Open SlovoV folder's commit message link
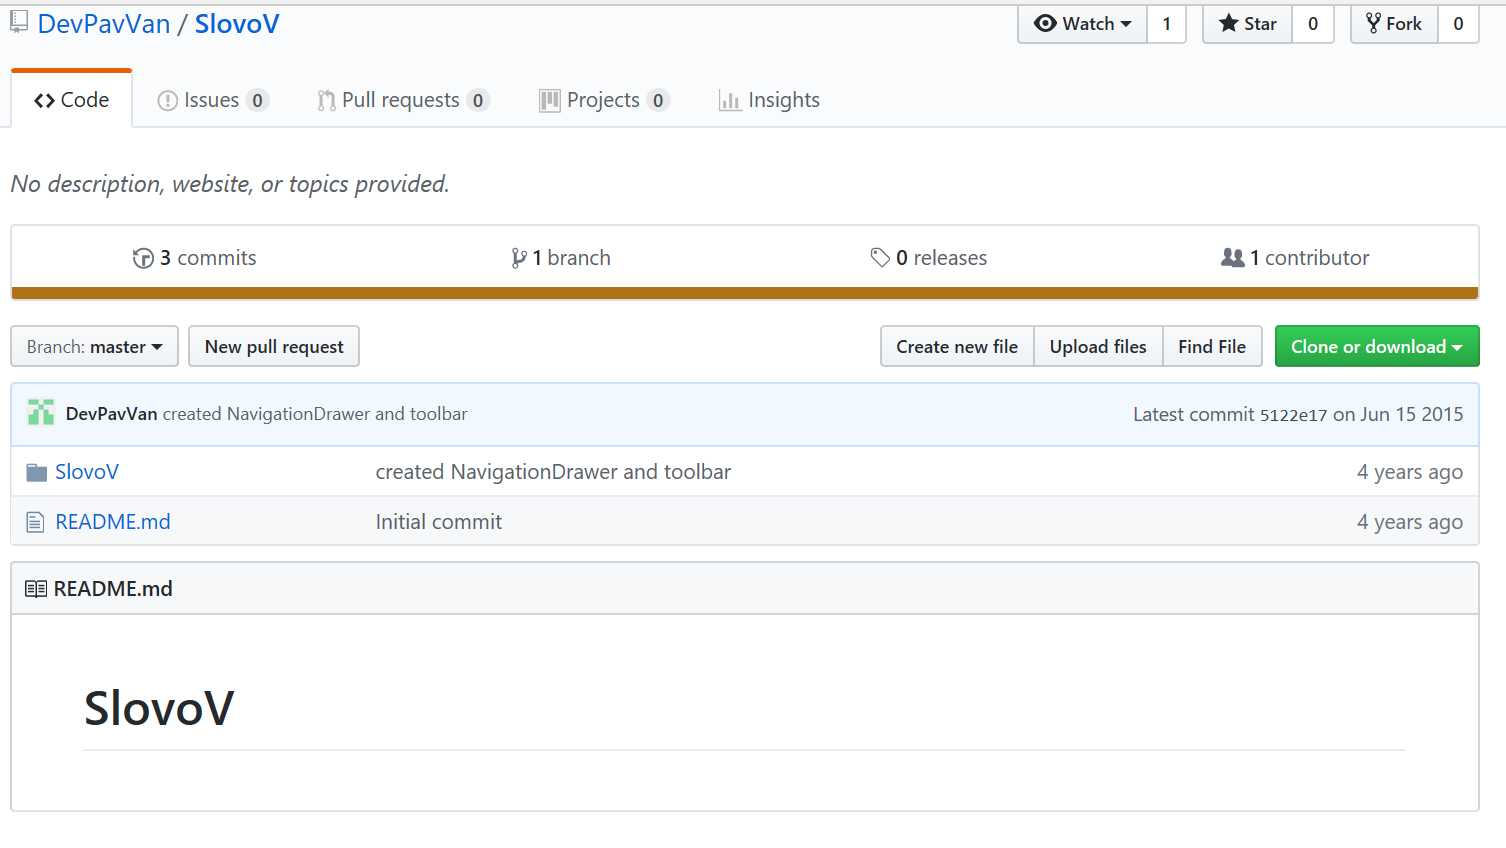Image resolution: width=1506 pixels, height=848 pixels. pyautogui.click(x=553, y=472)
